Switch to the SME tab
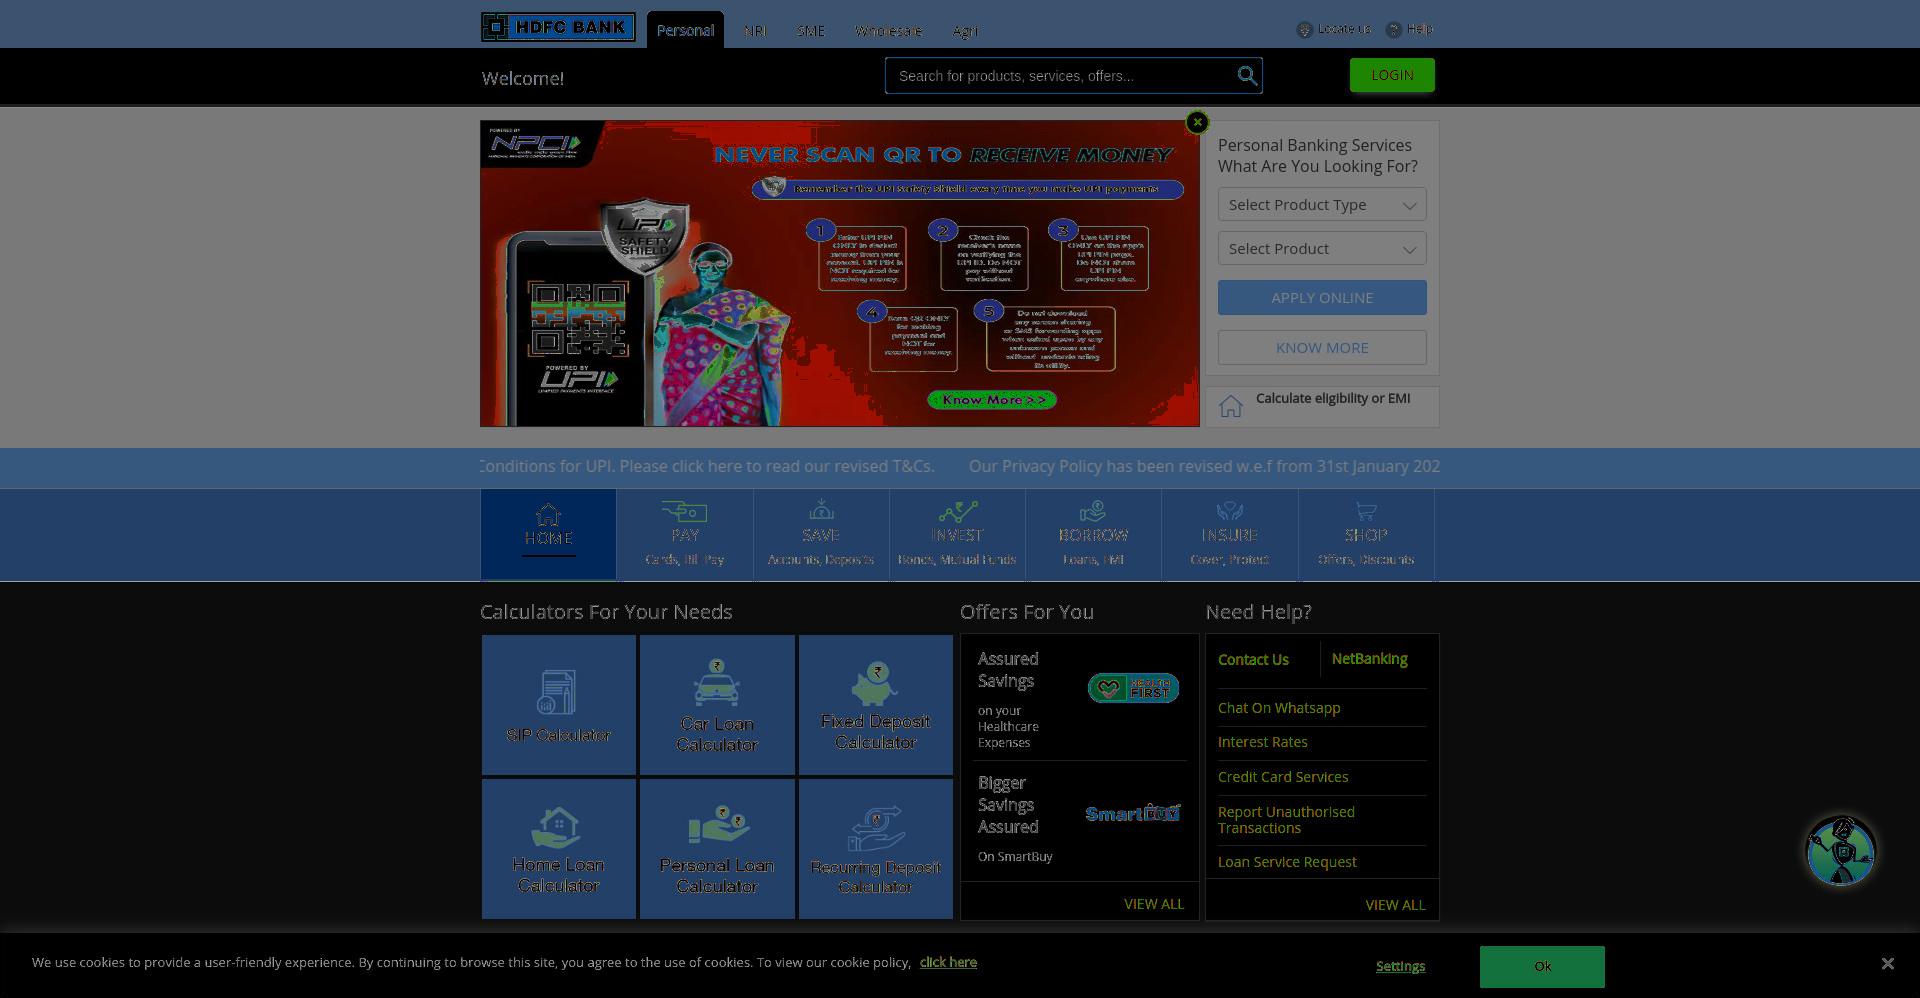 (811, 31)
